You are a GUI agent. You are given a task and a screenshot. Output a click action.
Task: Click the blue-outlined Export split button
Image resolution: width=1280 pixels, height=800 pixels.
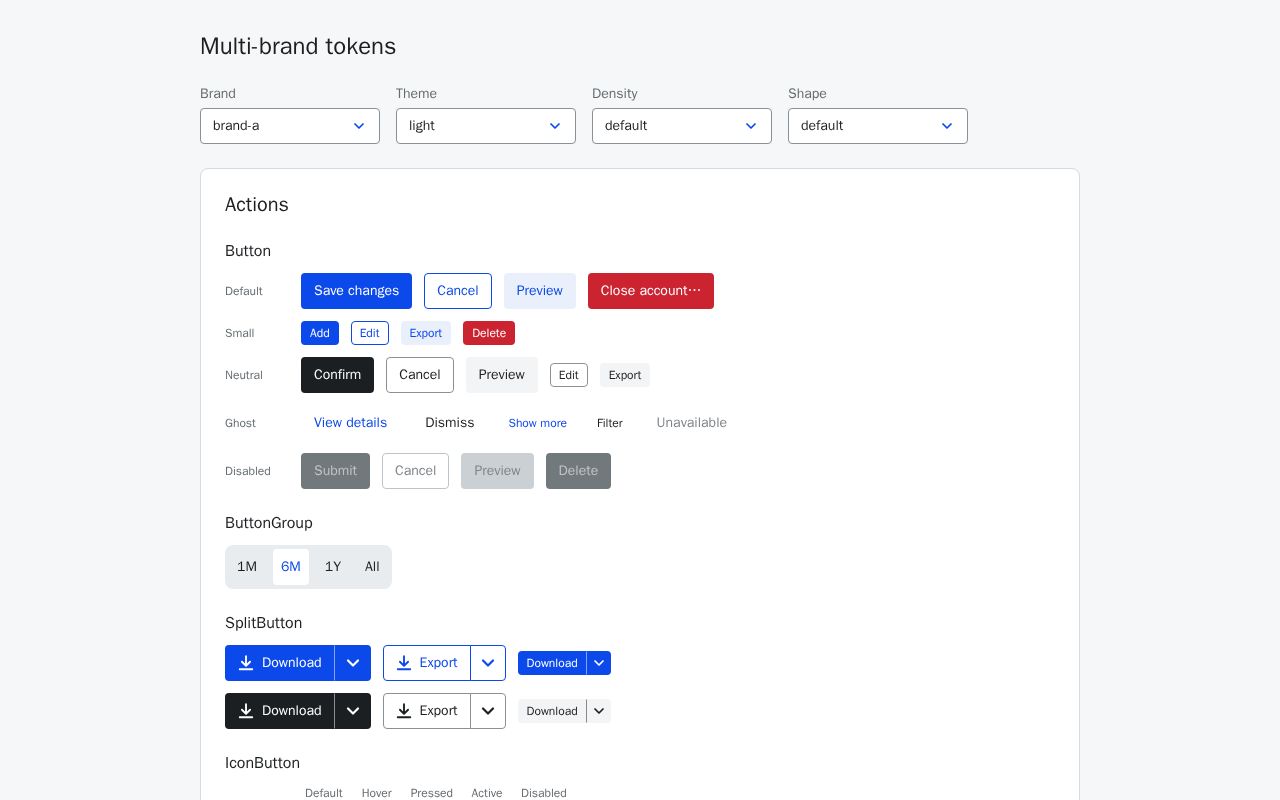[427, 663]
